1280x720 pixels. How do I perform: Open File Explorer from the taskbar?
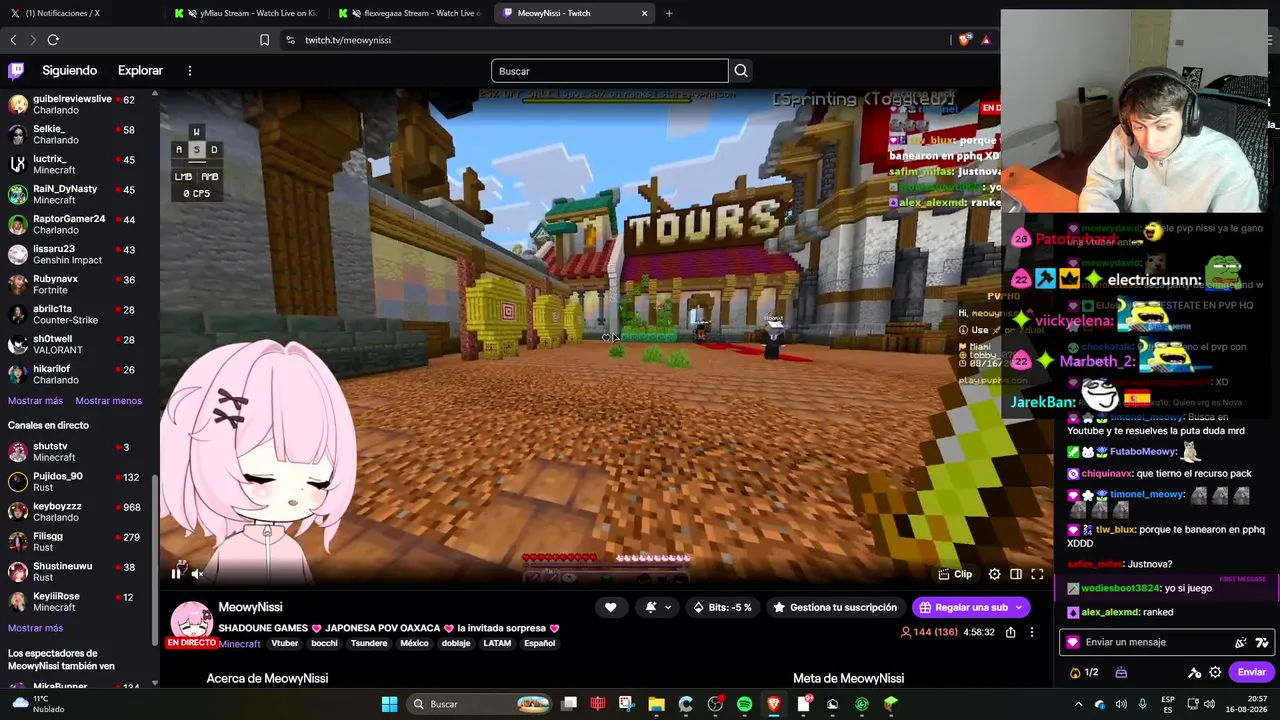click(656, 704)
